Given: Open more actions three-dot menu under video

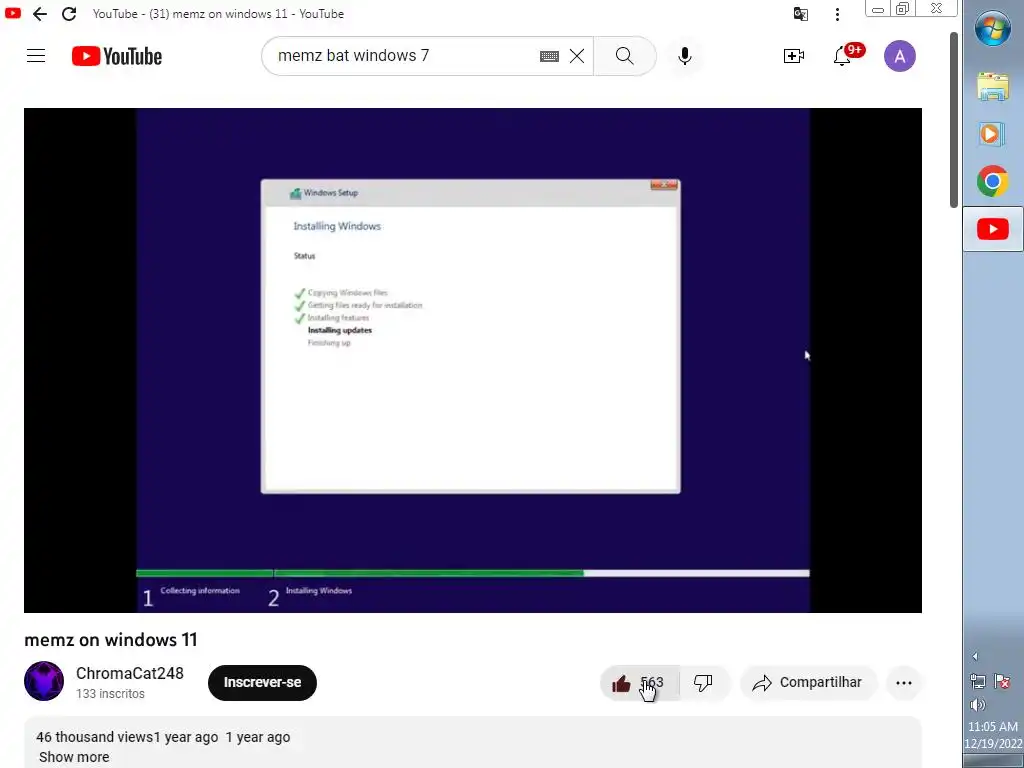Looking at the screenshot, I should coord(904,683).
